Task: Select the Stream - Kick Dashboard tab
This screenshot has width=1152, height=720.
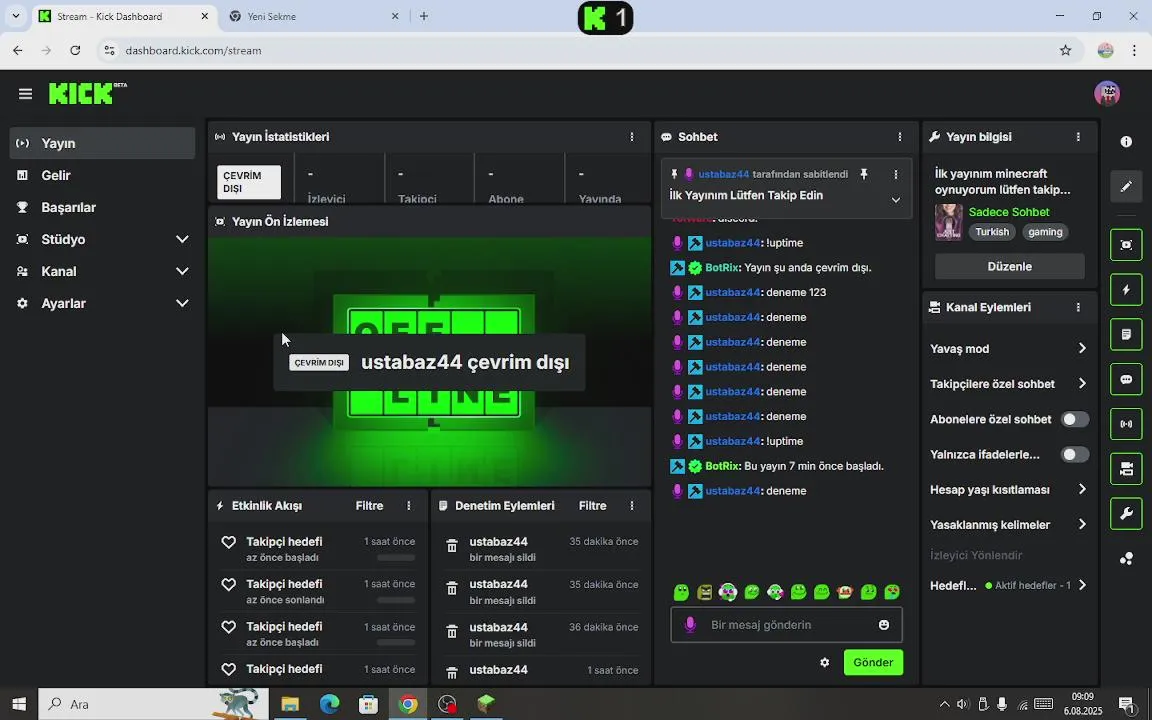Action: click(x=123, y=16)
